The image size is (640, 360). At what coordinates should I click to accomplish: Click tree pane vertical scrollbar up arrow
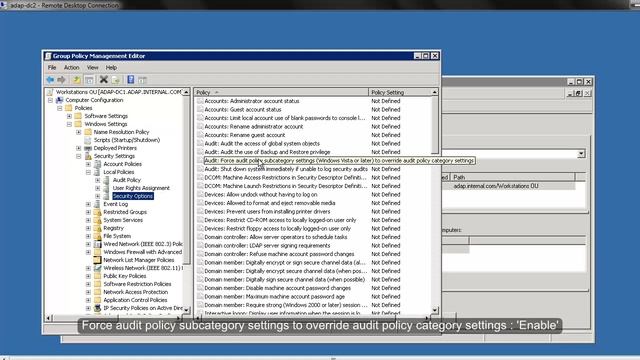(186, 92)
